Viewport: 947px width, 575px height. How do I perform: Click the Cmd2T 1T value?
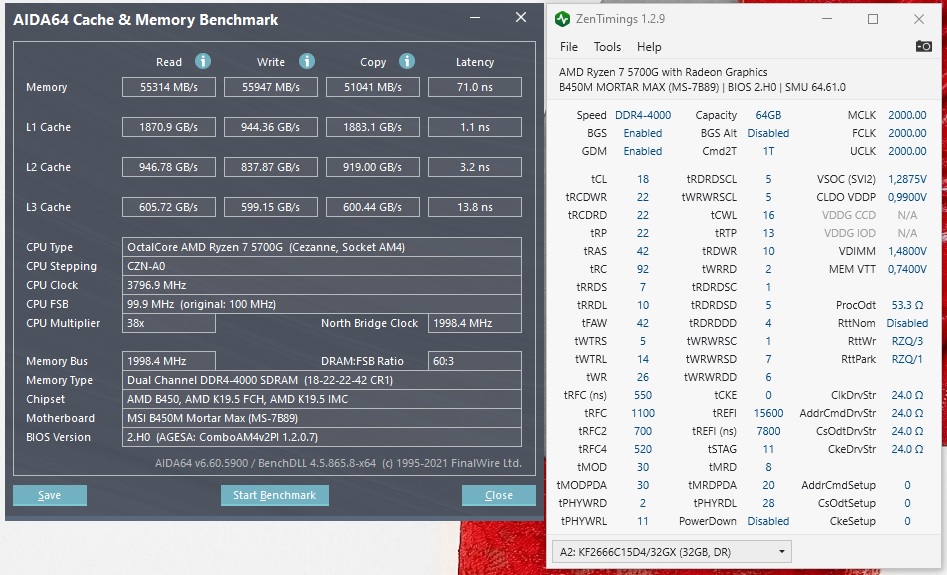768,151
